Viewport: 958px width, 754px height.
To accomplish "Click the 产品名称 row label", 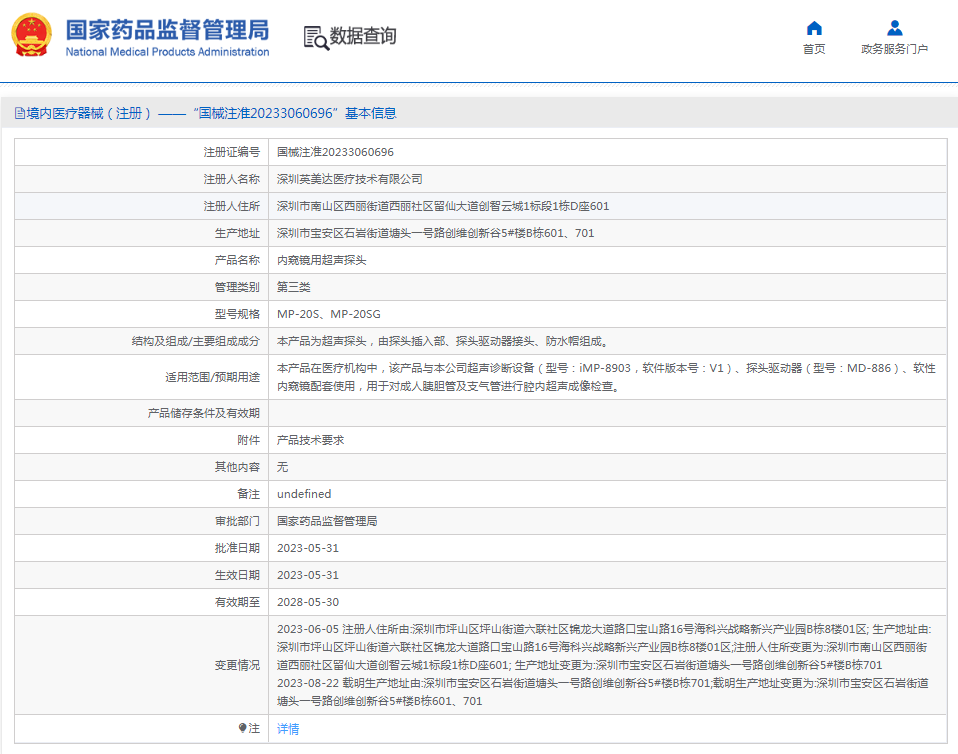I will (237, 260).
